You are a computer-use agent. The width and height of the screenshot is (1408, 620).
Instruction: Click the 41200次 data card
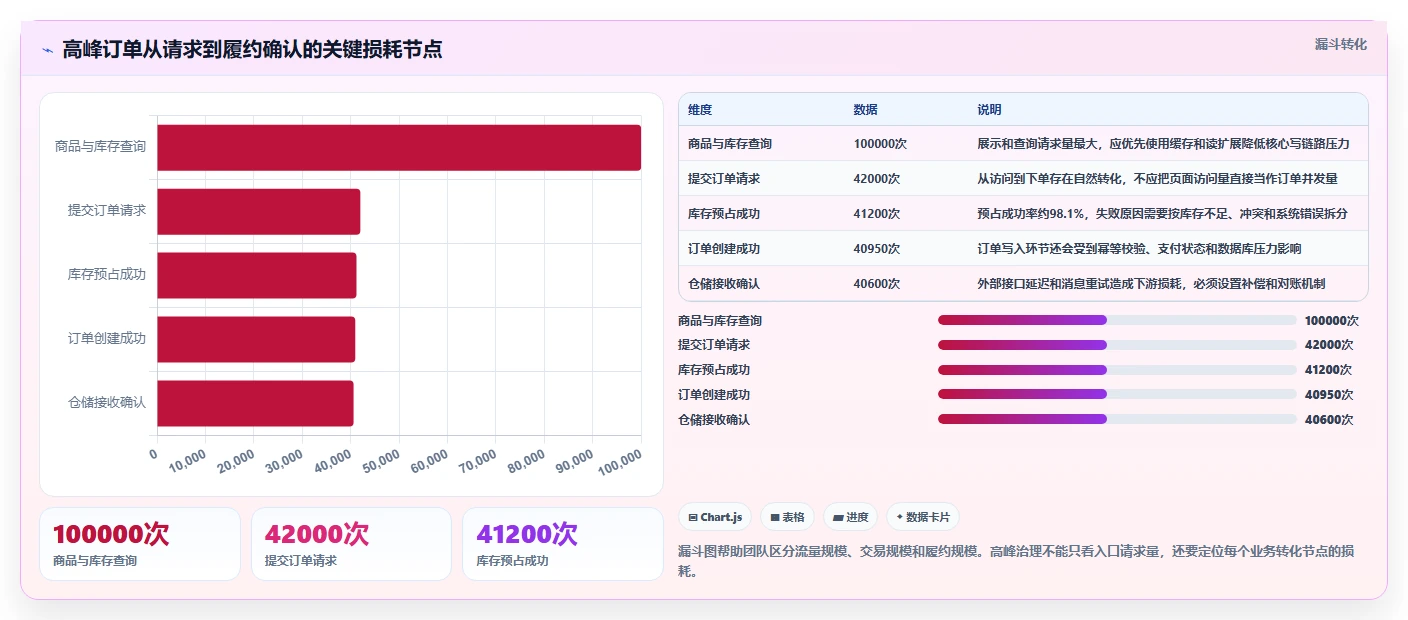point(563,544)
